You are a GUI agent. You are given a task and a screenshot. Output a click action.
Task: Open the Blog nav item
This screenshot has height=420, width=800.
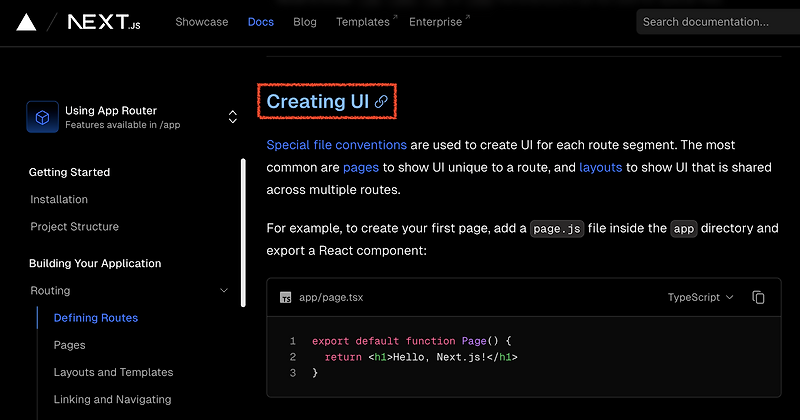coord(305,22)
